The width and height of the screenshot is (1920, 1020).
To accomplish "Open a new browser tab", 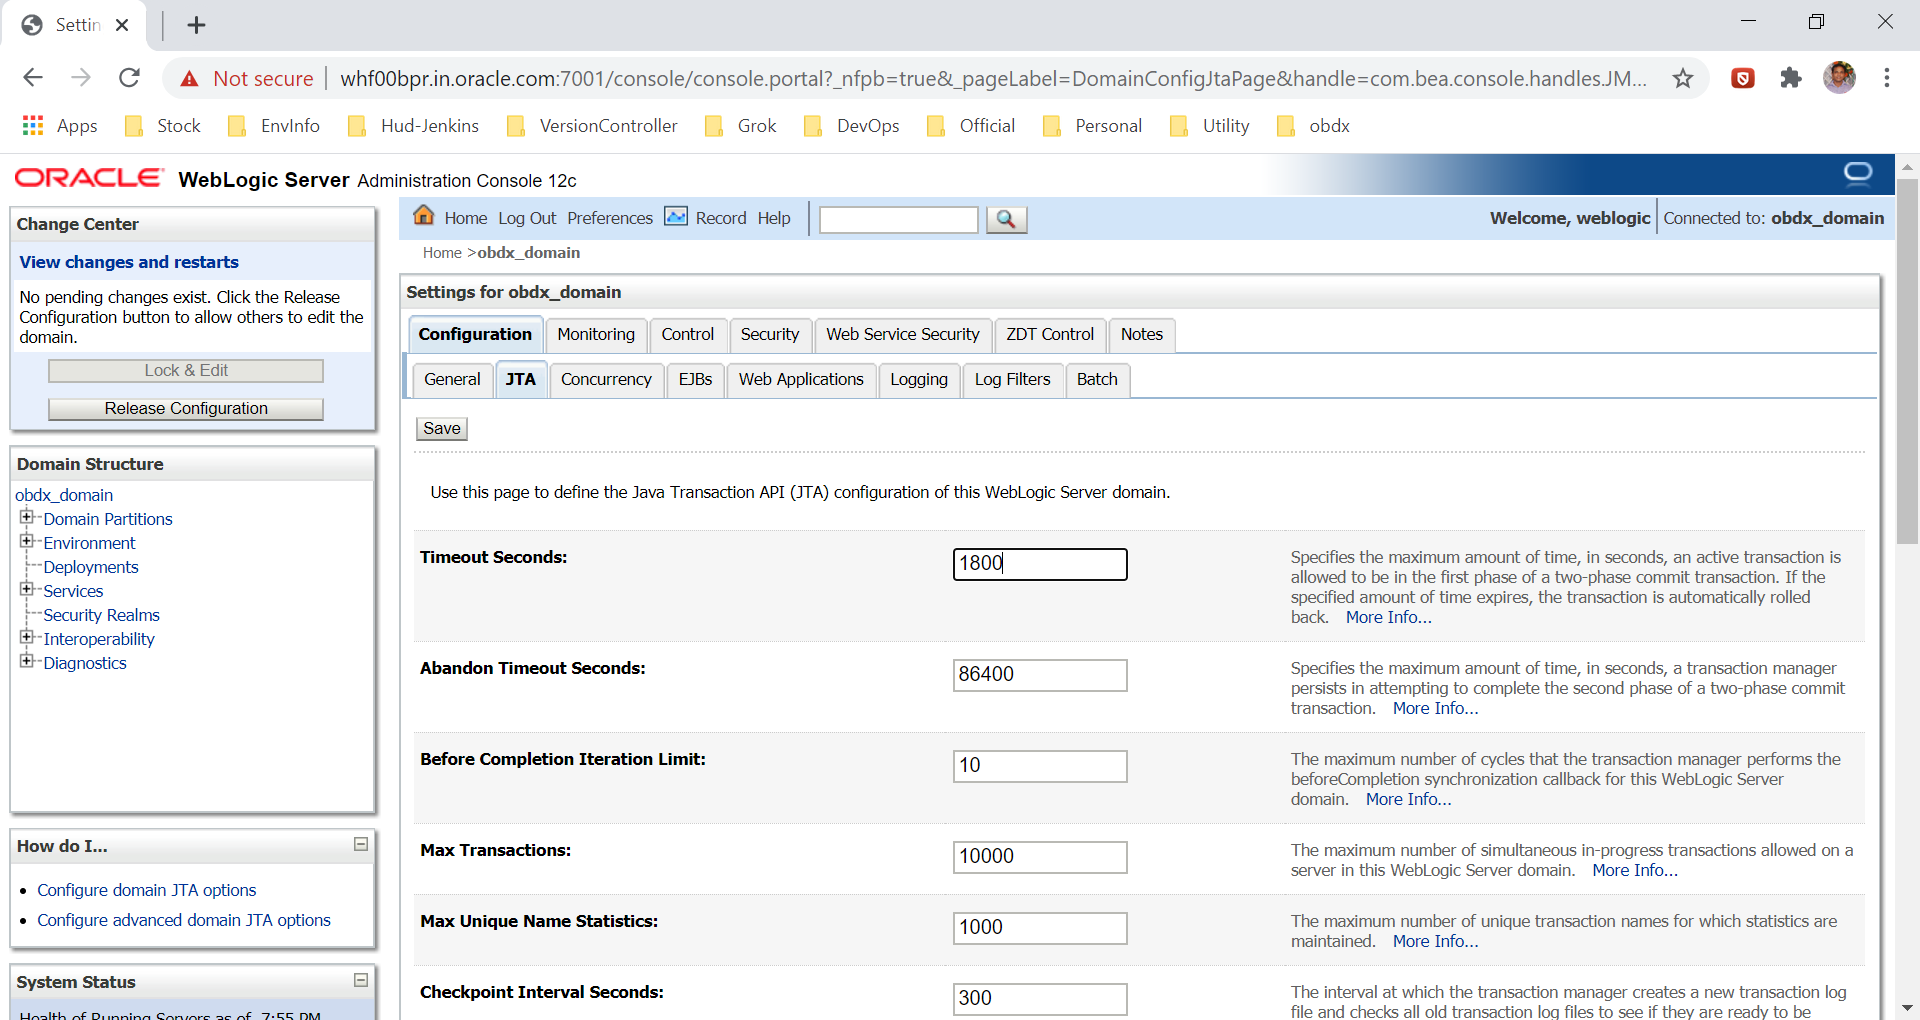I will [196, 25].
